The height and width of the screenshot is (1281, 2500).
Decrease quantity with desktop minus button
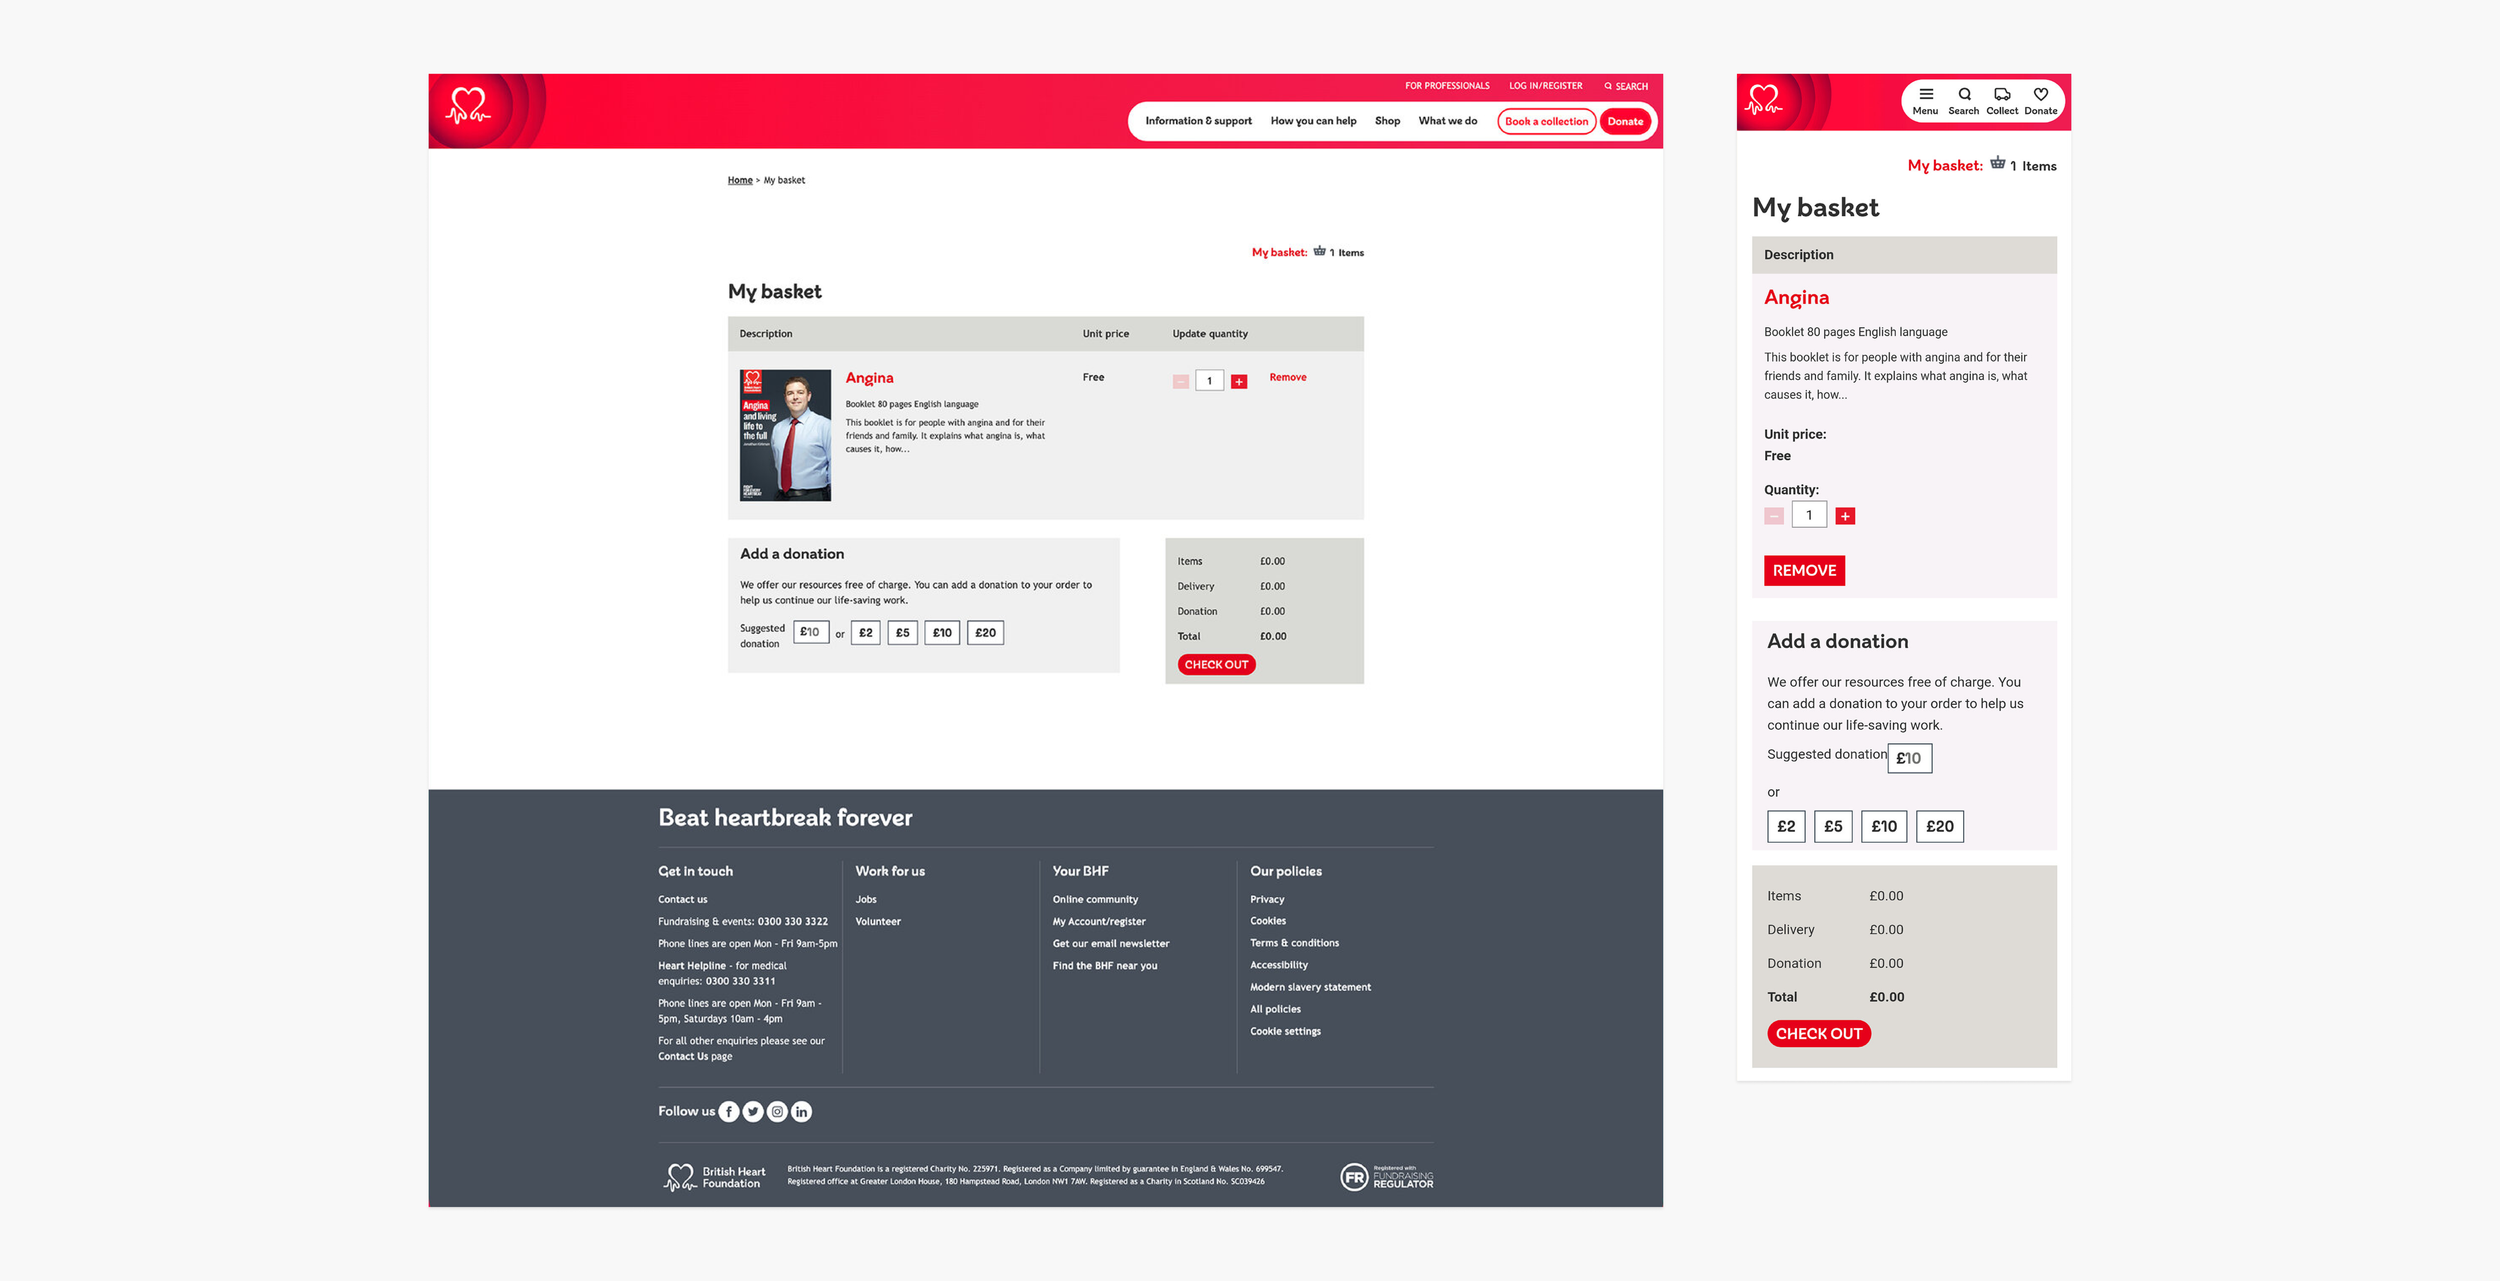pos(1181,382)
